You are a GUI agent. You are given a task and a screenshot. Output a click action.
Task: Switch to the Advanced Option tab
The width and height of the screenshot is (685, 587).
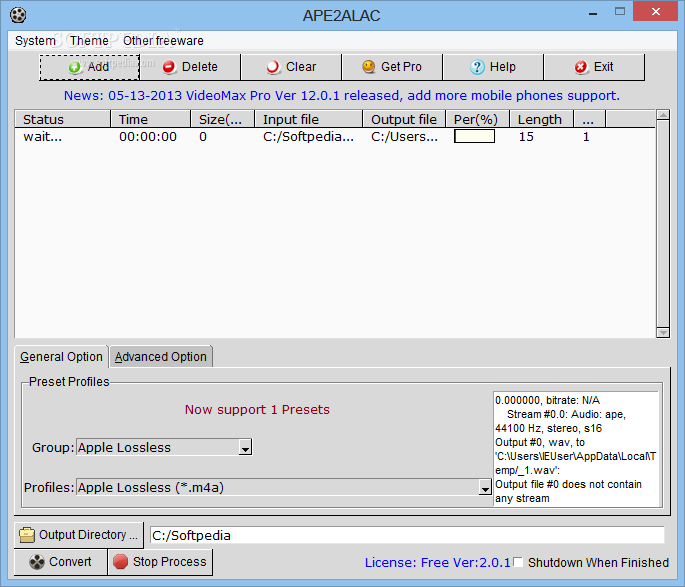161,357
